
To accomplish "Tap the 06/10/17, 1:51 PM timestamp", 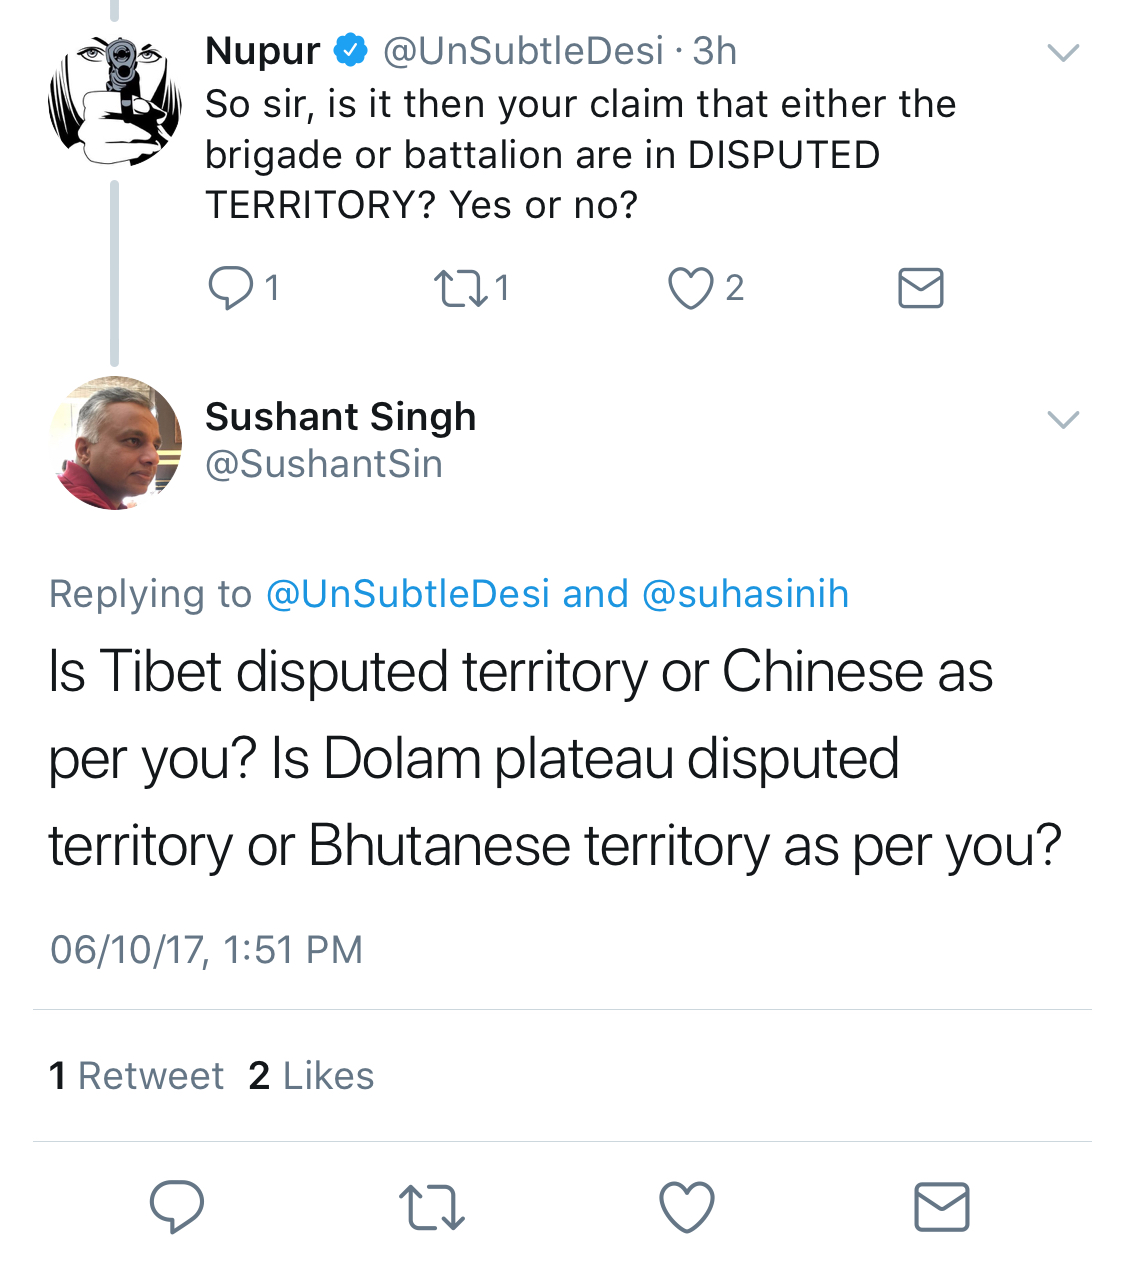I will tap(206, 949).
